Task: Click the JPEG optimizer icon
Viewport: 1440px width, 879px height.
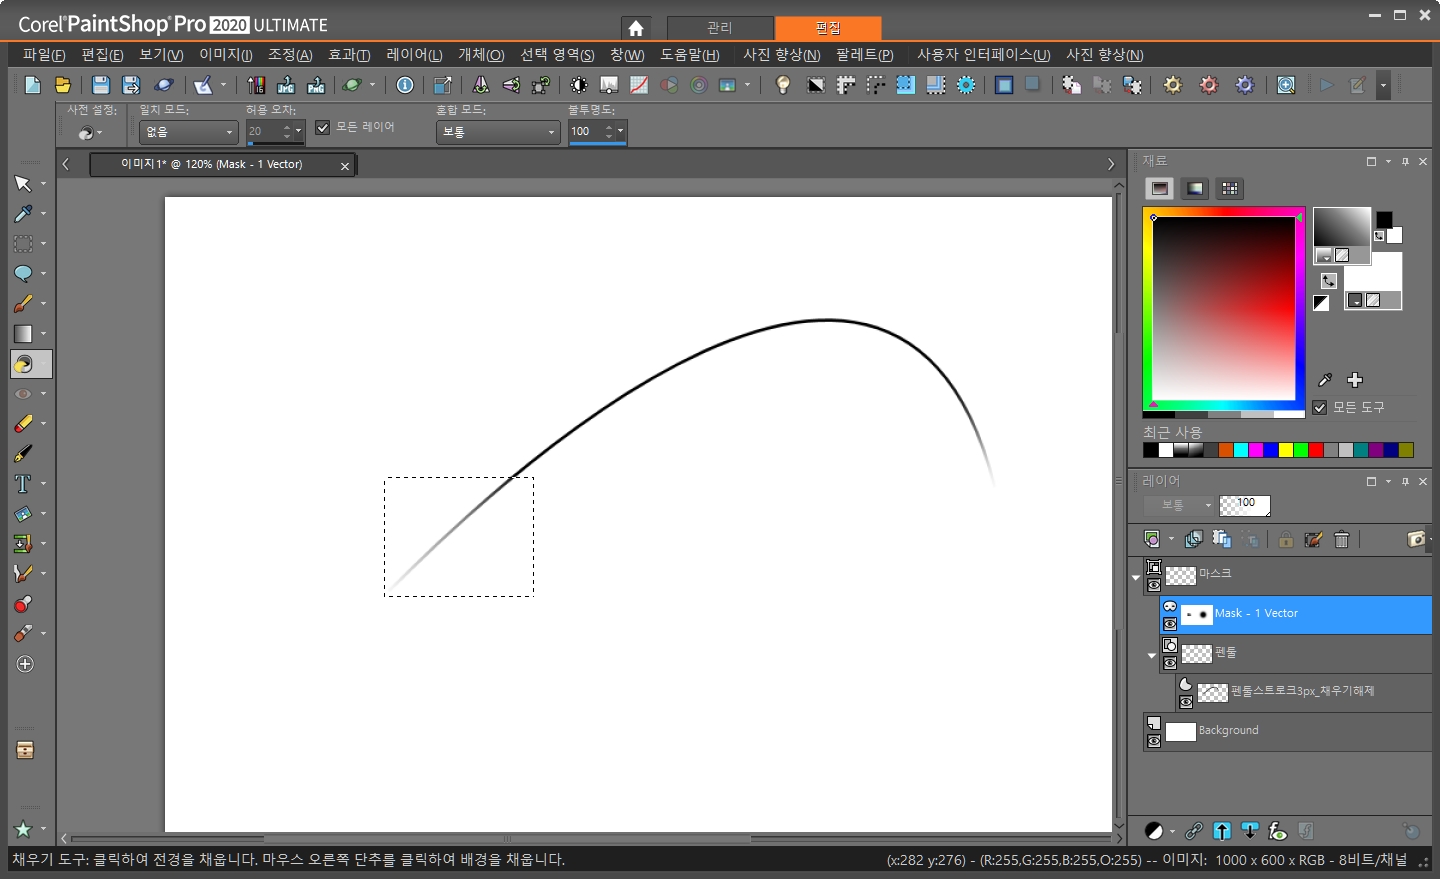Action: pos(286,85)
